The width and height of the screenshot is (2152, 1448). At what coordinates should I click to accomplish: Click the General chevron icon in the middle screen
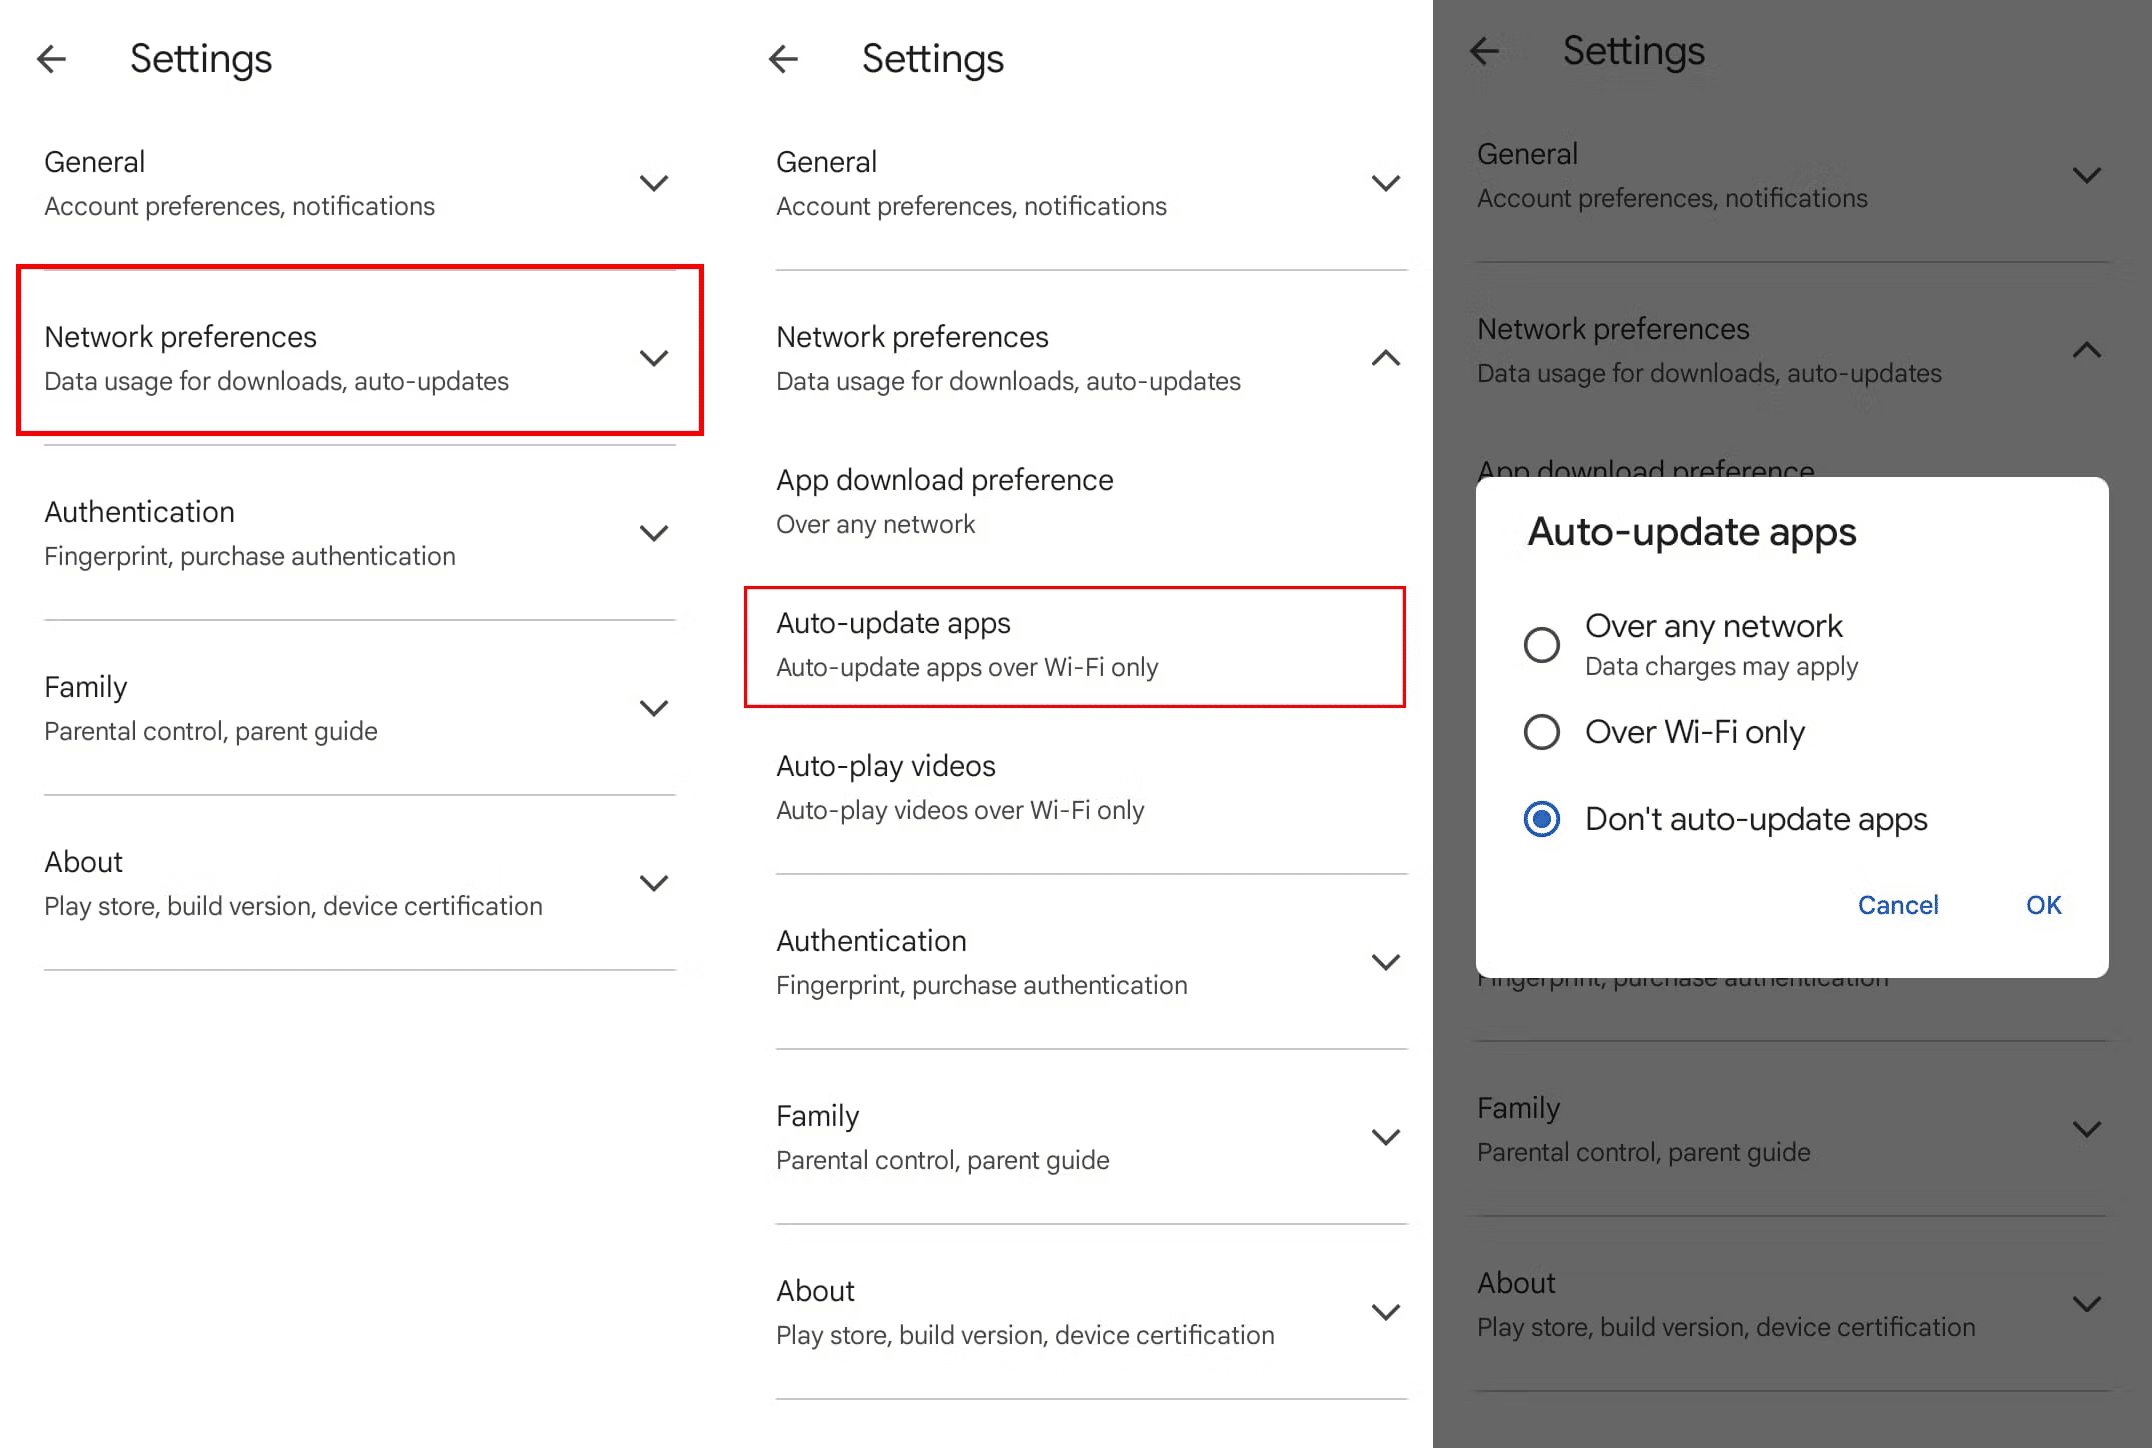1386,183
